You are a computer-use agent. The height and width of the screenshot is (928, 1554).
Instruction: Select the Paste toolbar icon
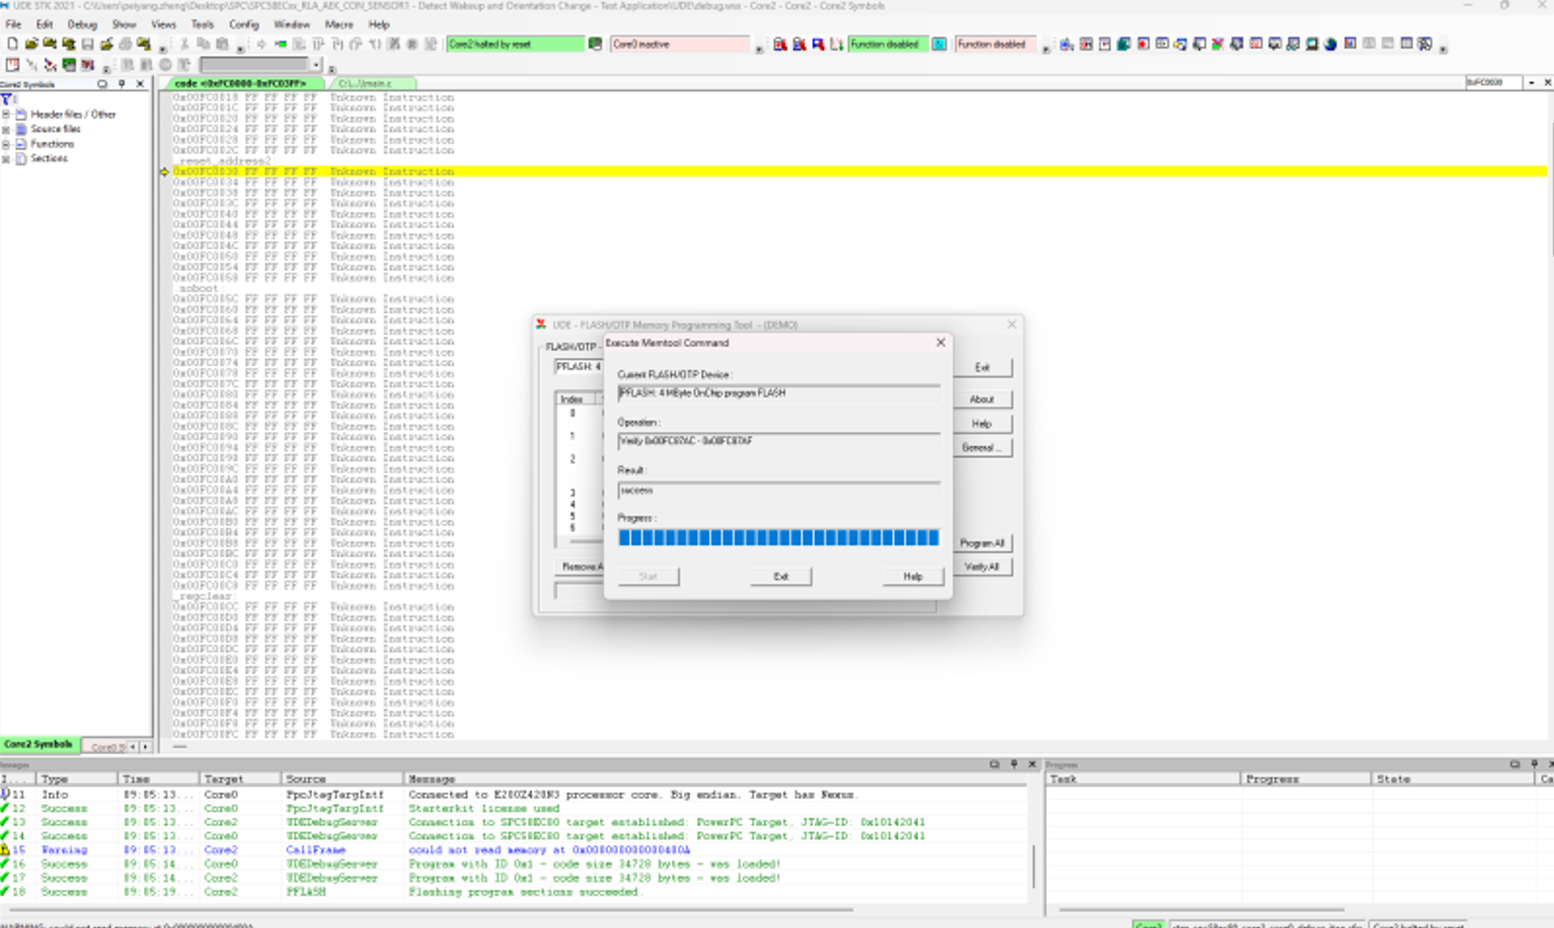[223, 44]
